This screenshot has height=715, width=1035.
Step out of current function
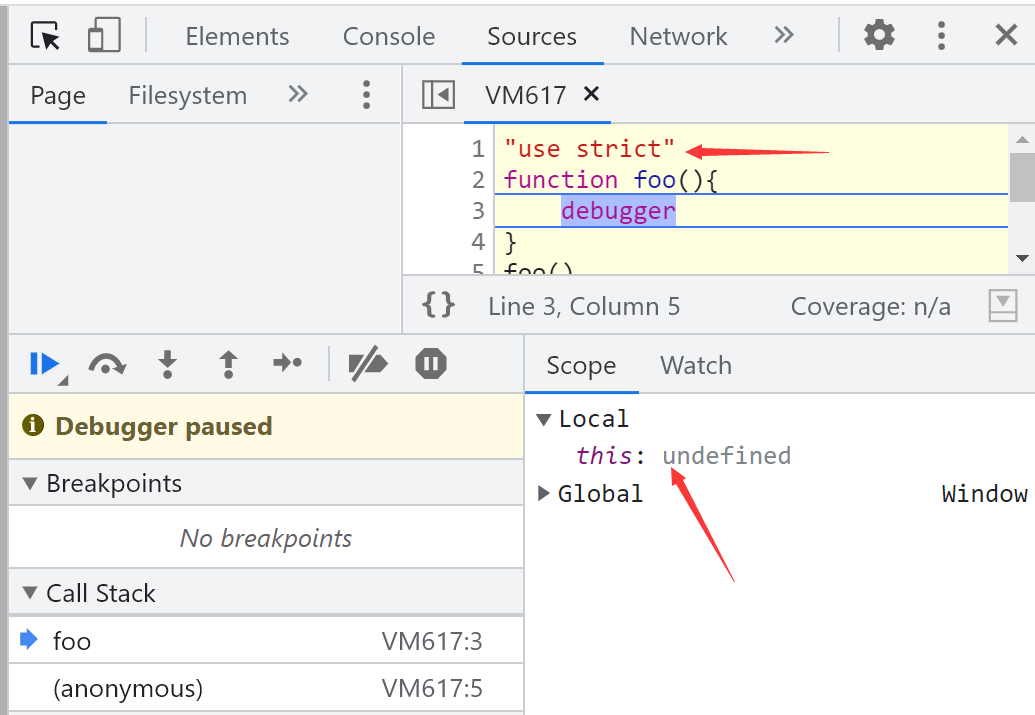tap(228, 364)
